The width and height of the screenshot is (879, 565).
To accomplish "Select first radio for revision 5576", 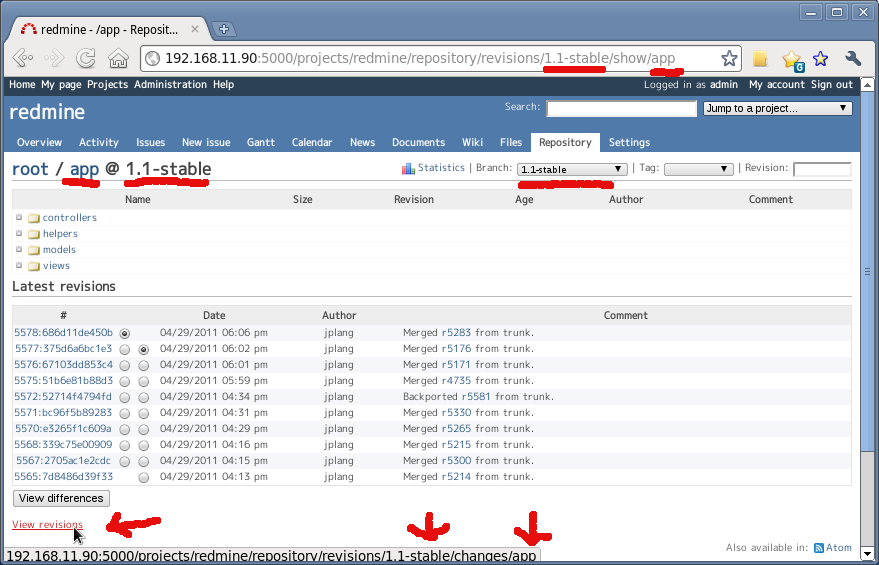I will pyautogui.click(x=124, y=365).
